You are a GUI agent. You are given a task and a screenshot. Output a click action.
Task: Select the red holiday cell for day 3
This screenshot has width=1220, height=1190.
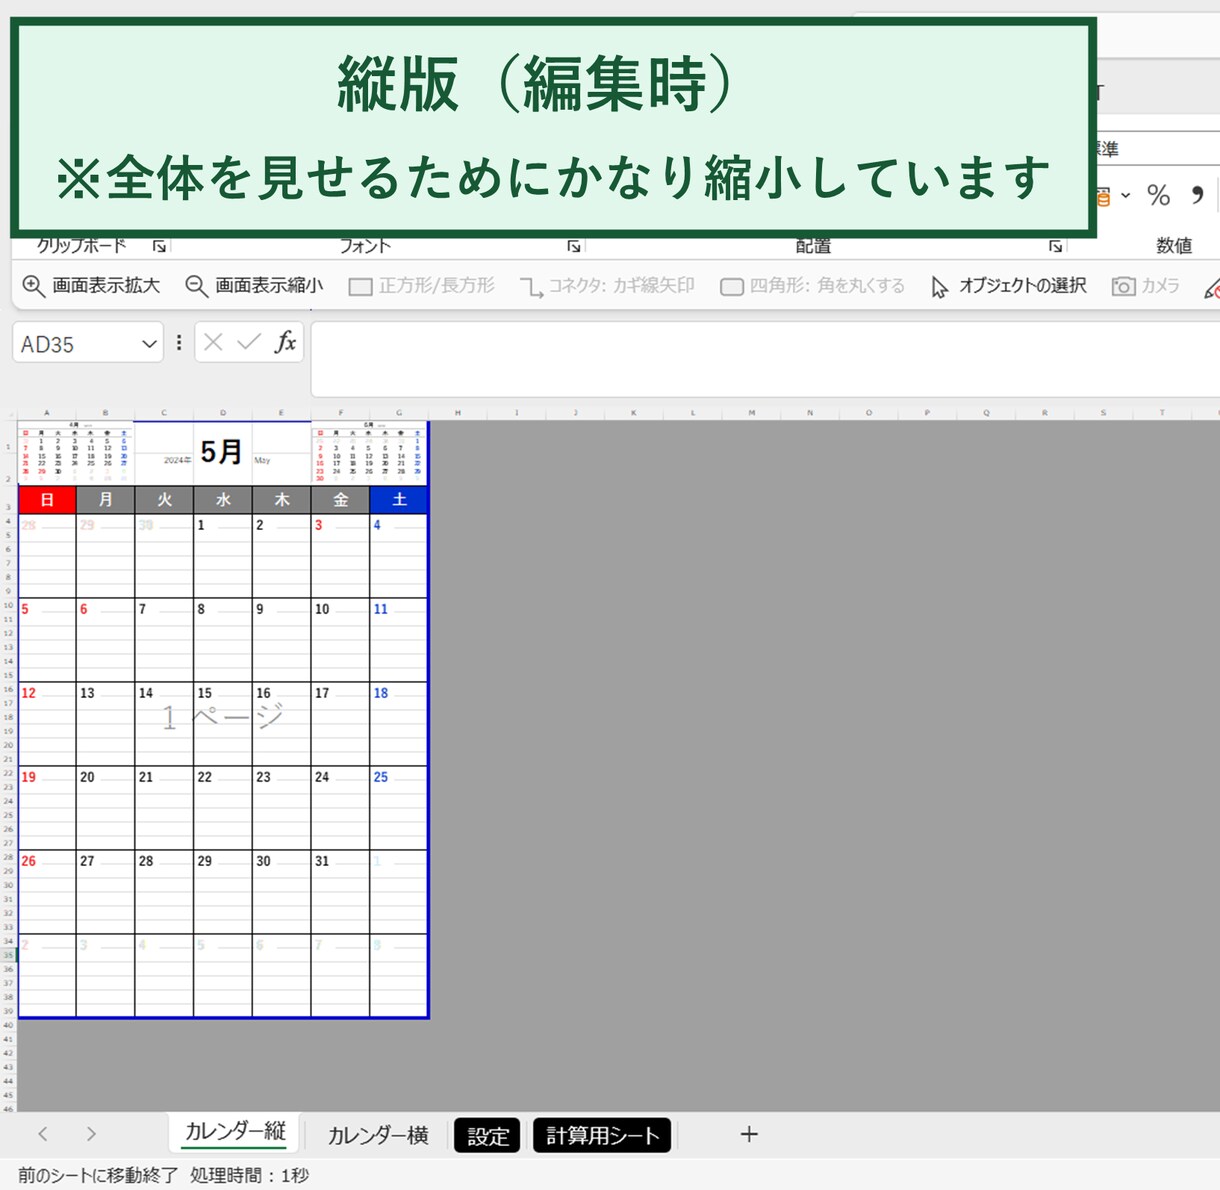pyautogui.click(x=340, y=556)
